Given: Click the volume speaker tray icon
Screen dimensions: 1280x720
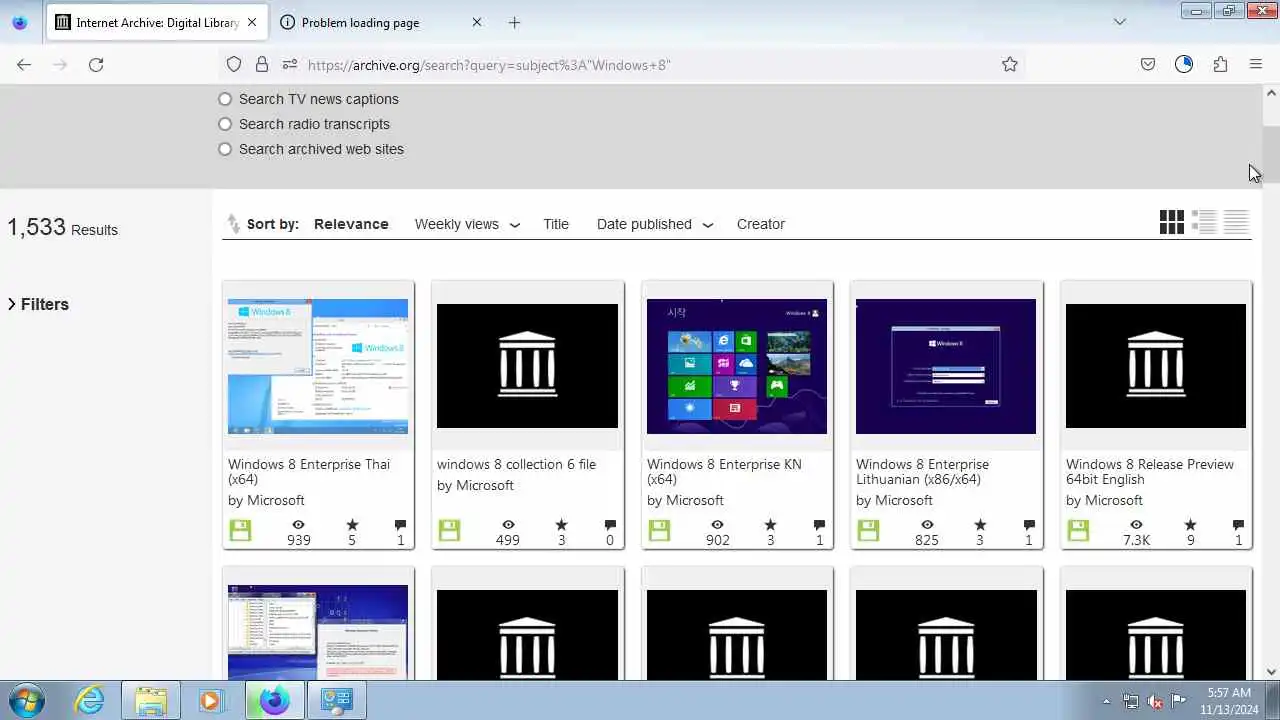Looking at the screenshot, I should click(1155, 701).
